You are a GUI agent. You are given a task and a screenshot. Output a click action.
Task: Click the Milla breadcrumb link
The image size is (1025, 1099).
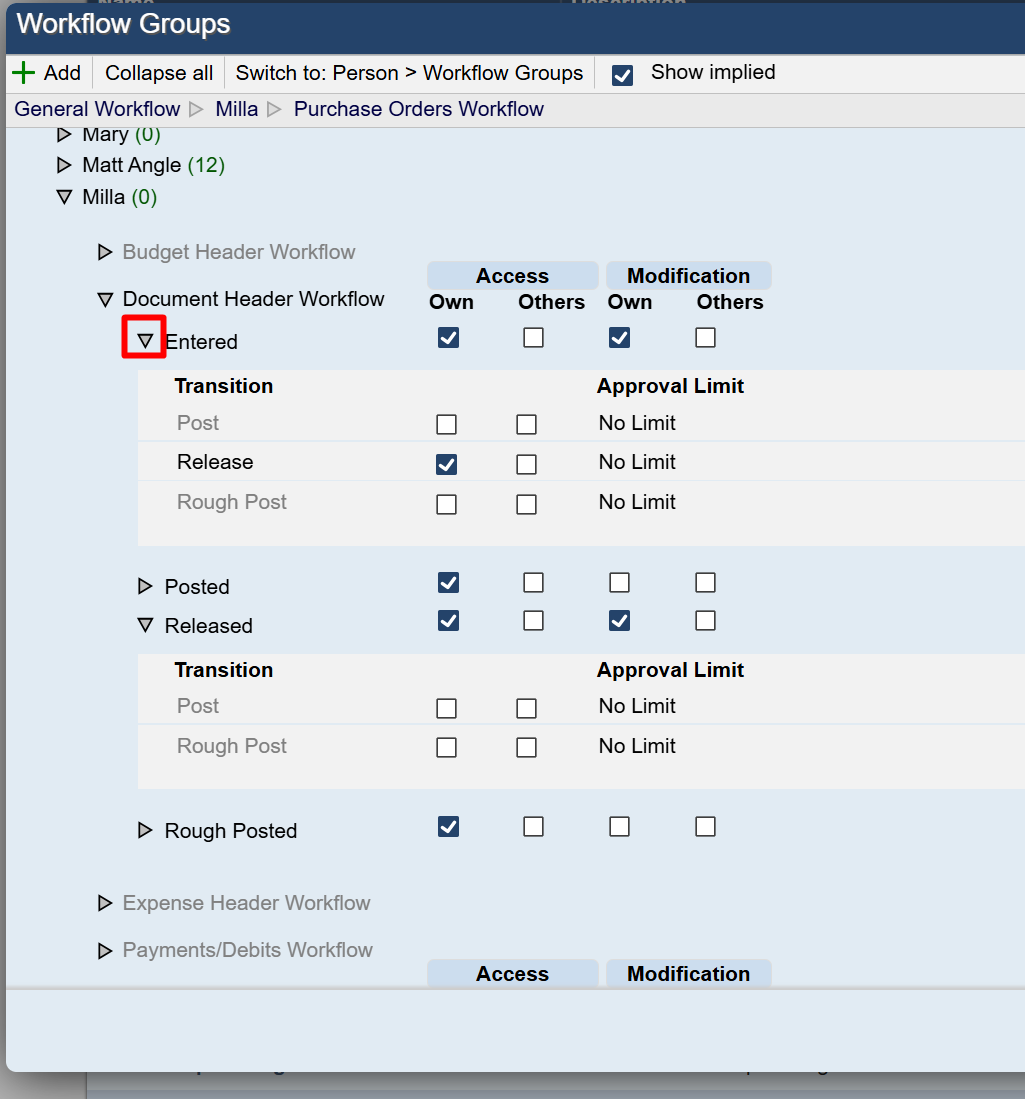(x=237, y=109)
